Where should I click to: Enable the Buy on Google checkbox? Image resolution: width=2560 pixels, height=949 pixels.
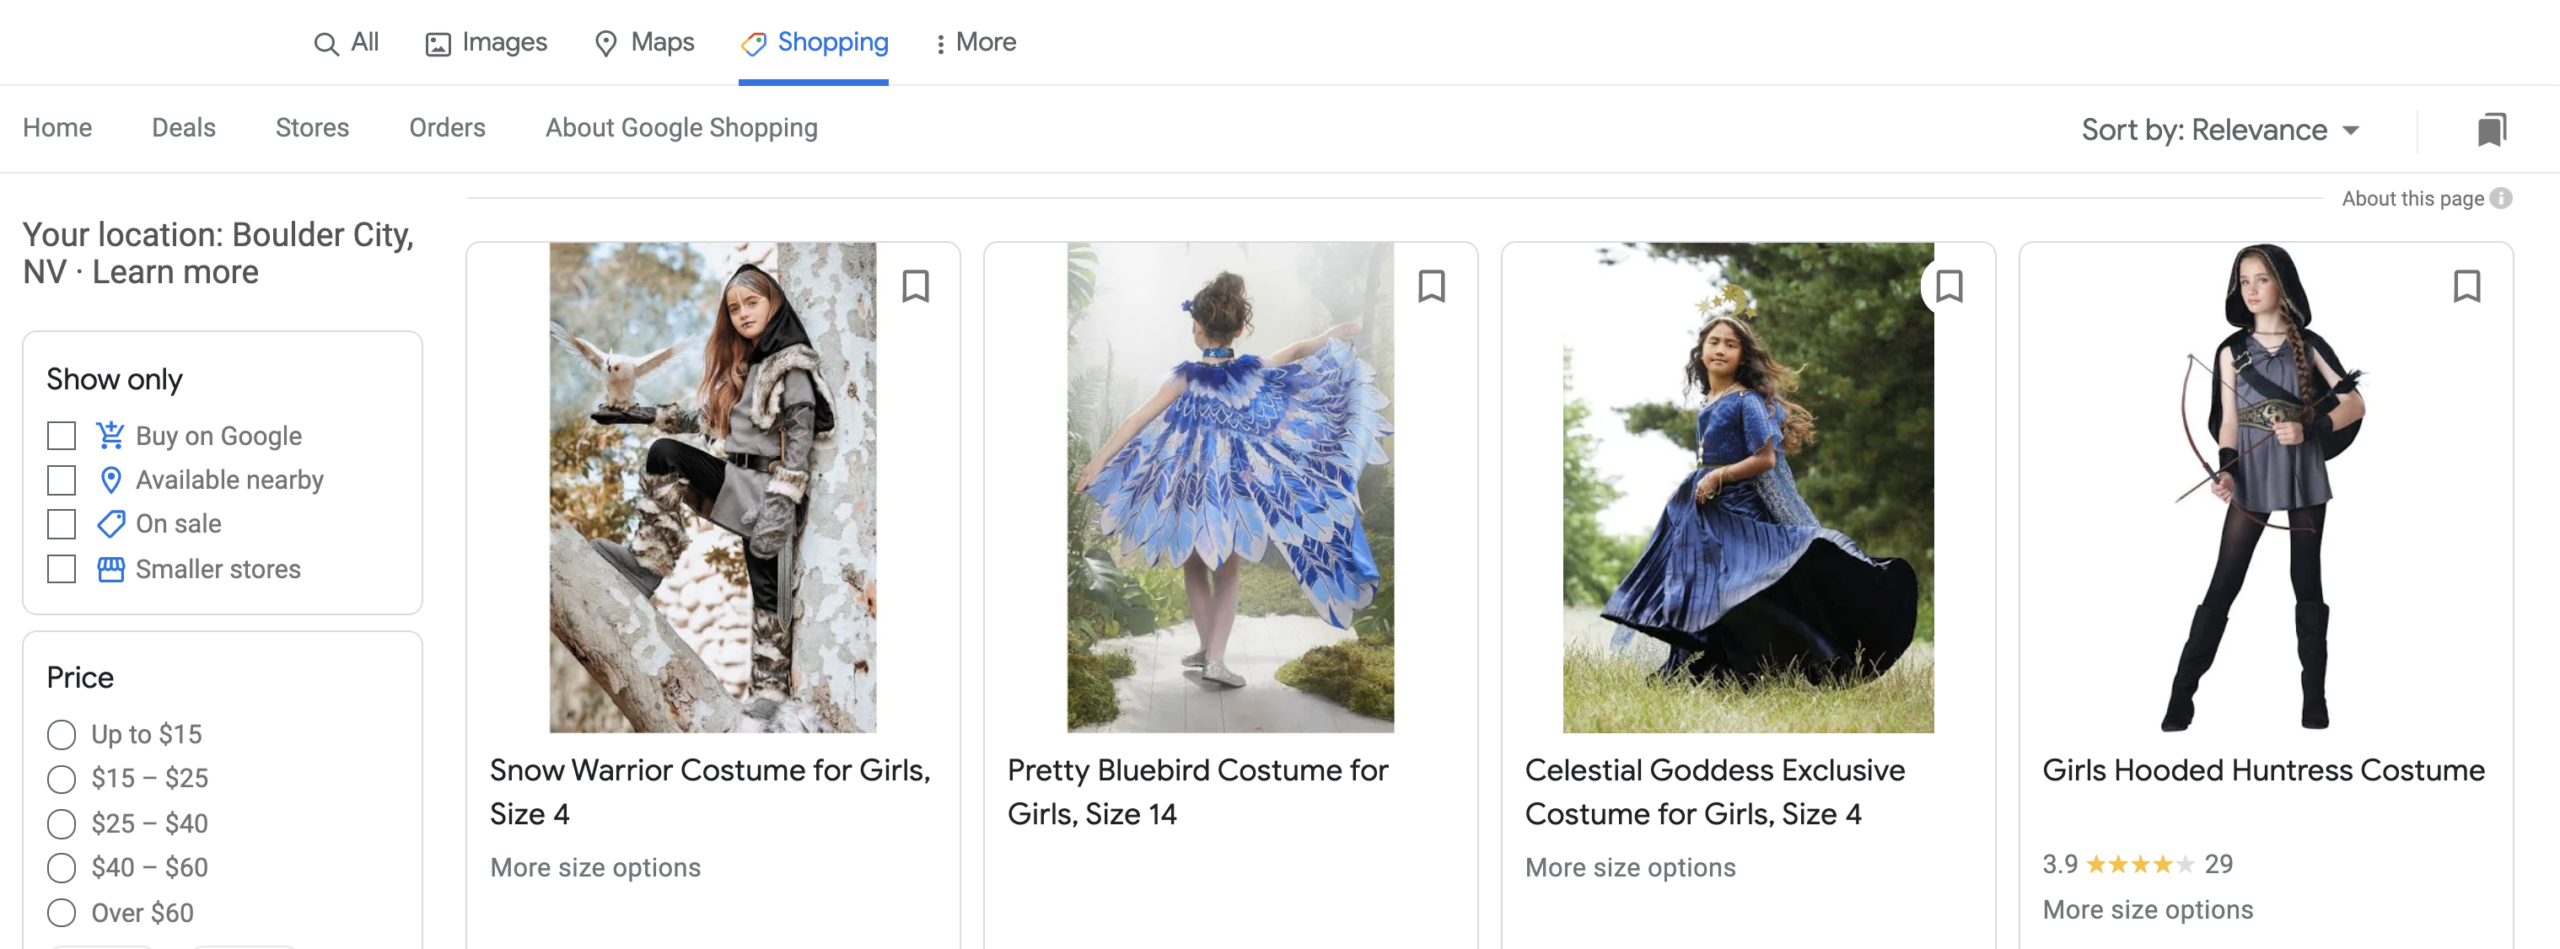click(62, 436)
